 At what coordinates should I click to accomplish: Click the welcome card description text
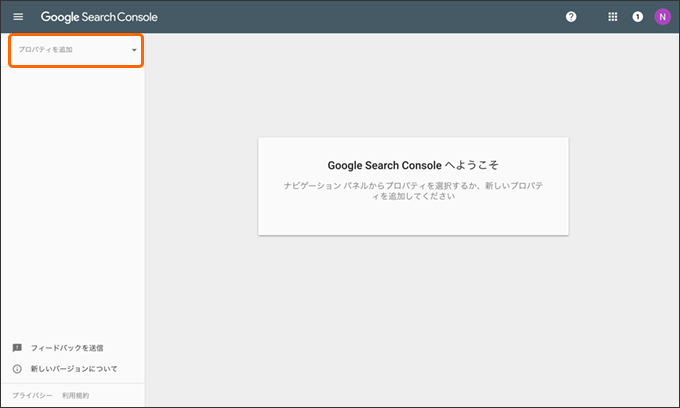(x=413, y=191)
